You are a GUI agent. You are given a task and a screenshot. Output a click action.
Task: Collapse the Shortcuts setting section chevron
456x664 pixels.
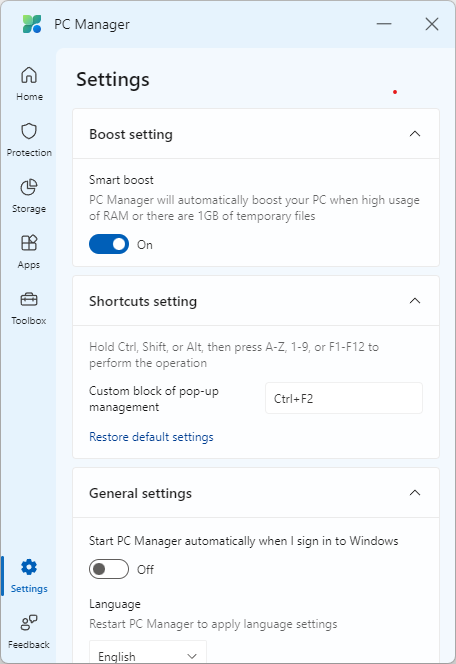415,301
